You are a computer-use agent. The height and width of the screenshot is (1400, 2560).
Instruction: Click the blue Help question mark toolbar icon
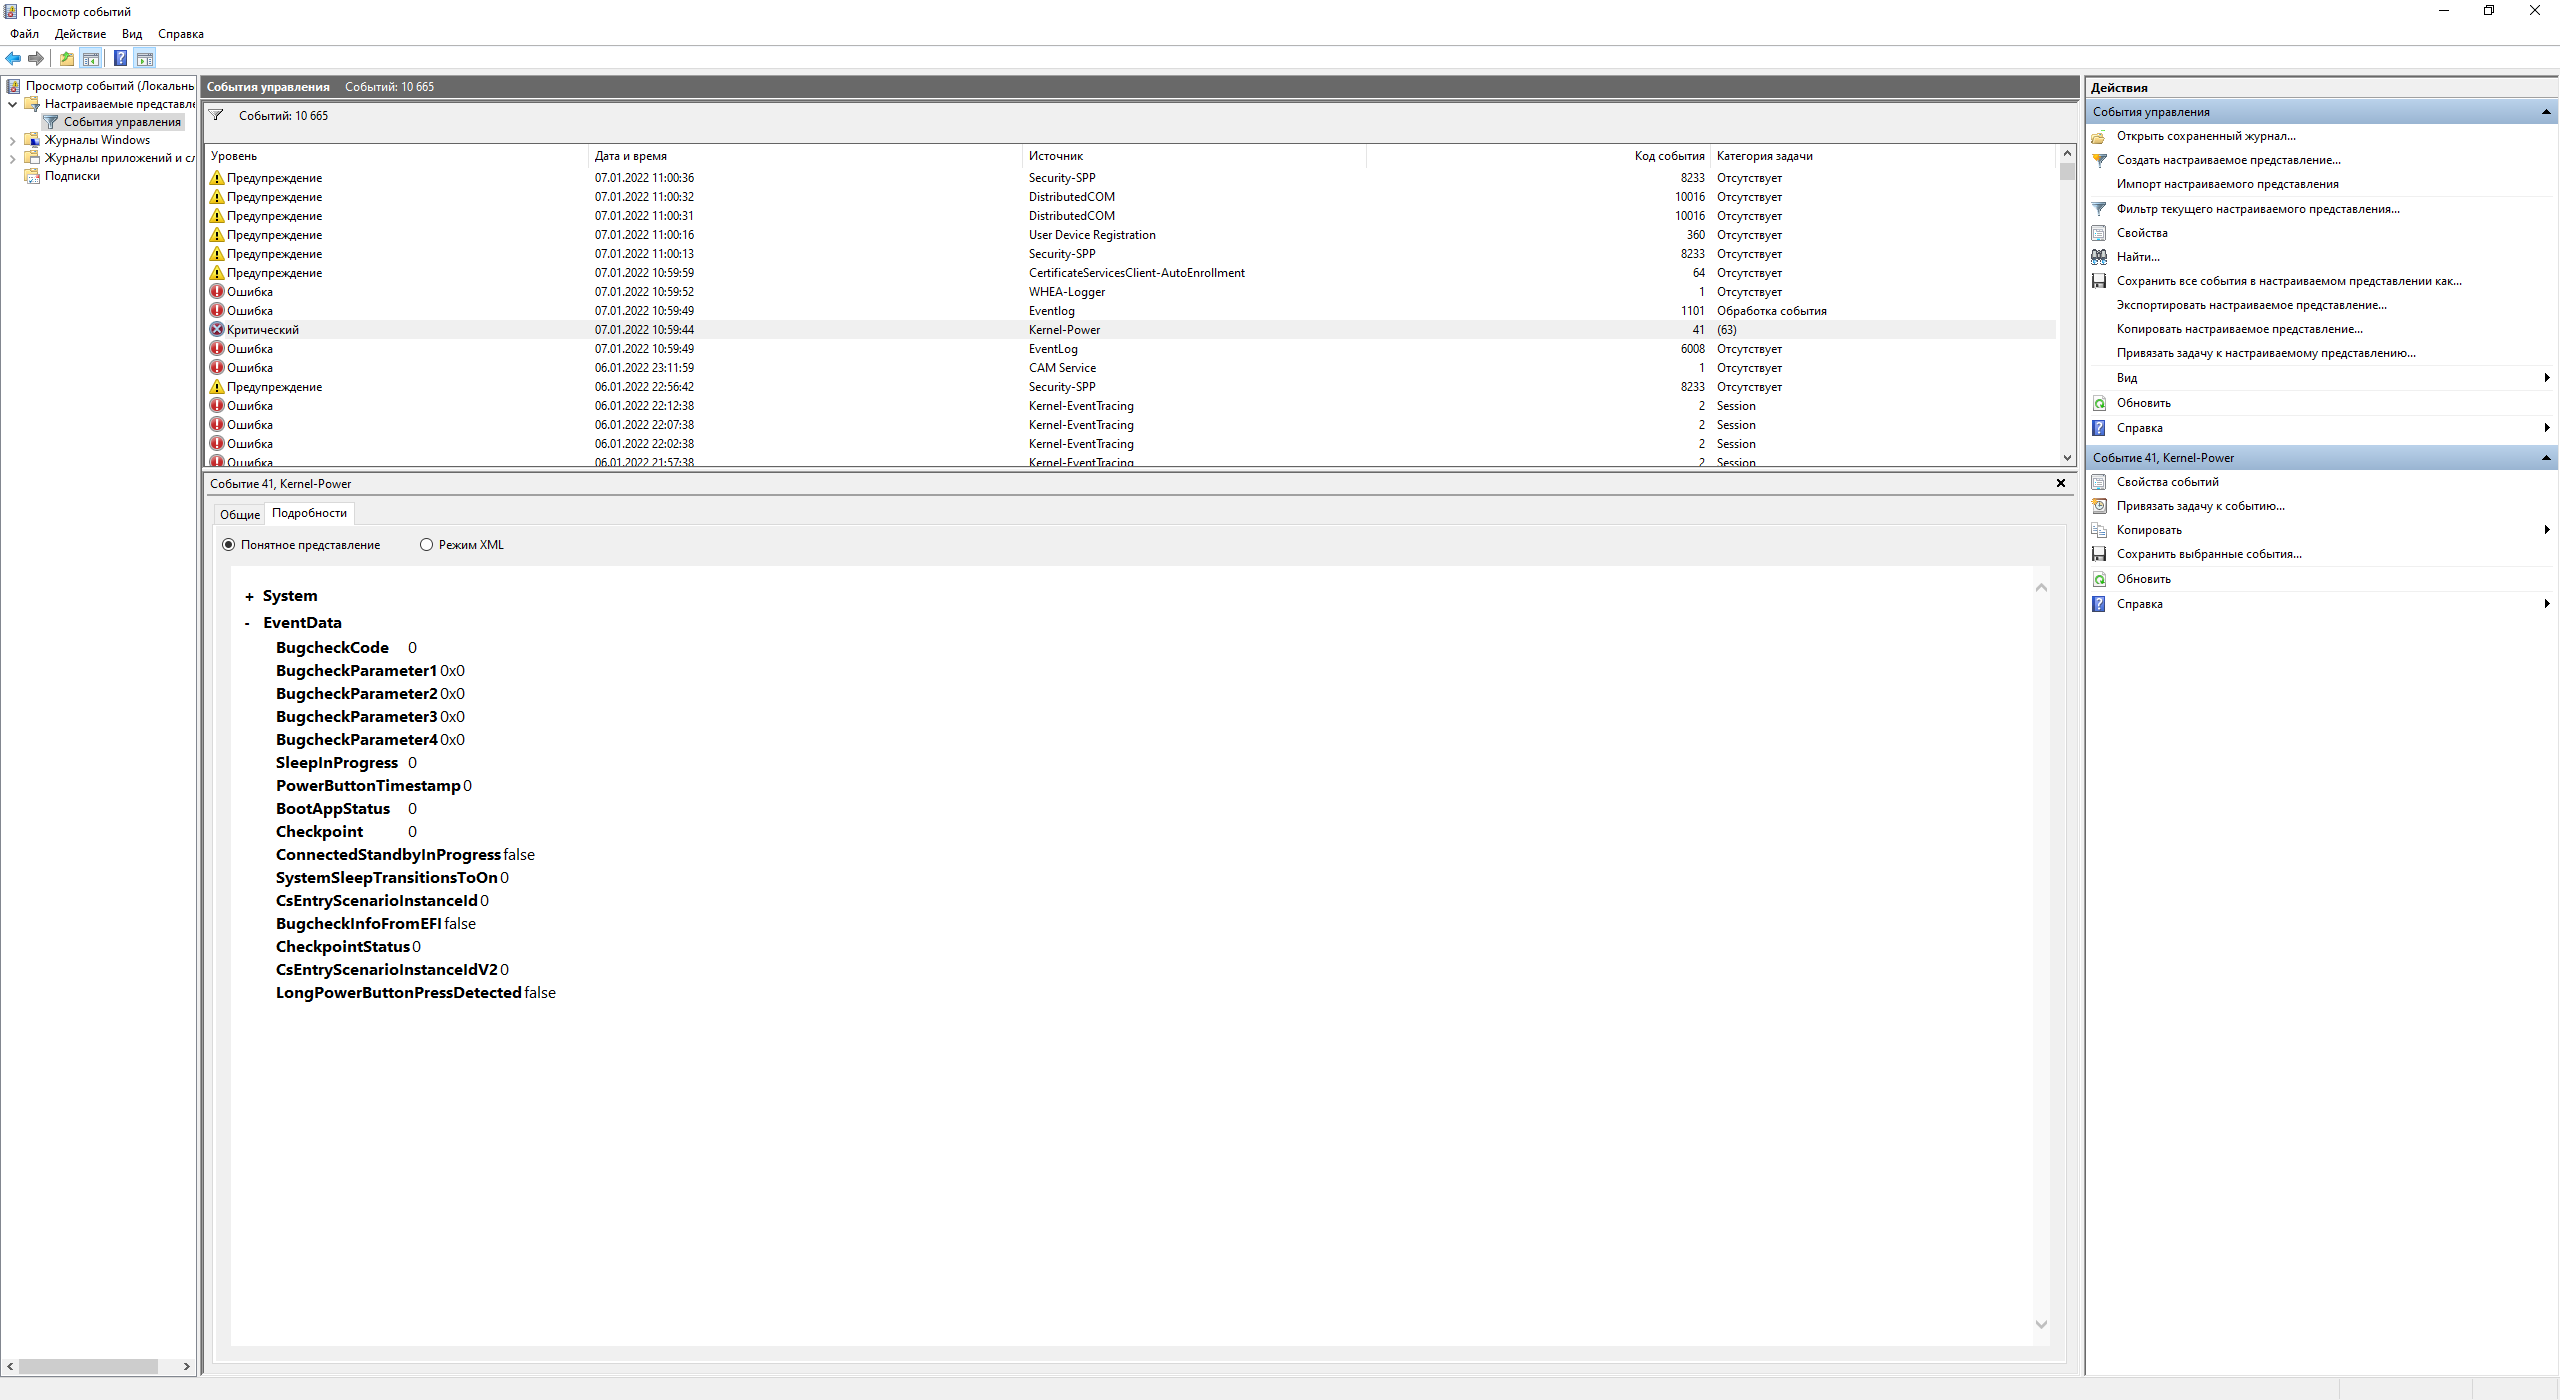coord(120,58)
